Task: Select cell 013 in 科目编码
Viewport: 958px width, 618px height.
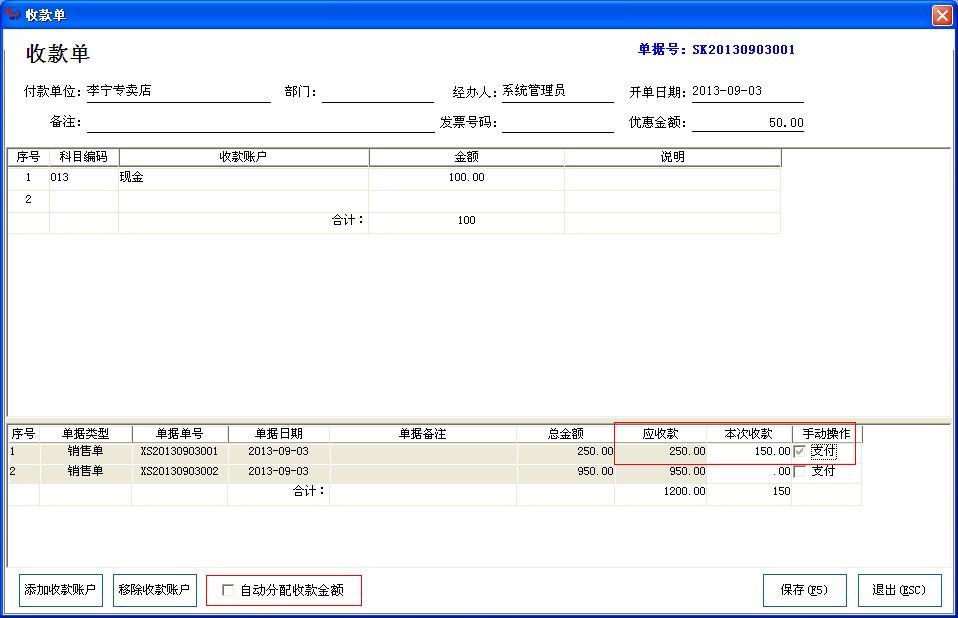Action: click(x=84, y=178)
